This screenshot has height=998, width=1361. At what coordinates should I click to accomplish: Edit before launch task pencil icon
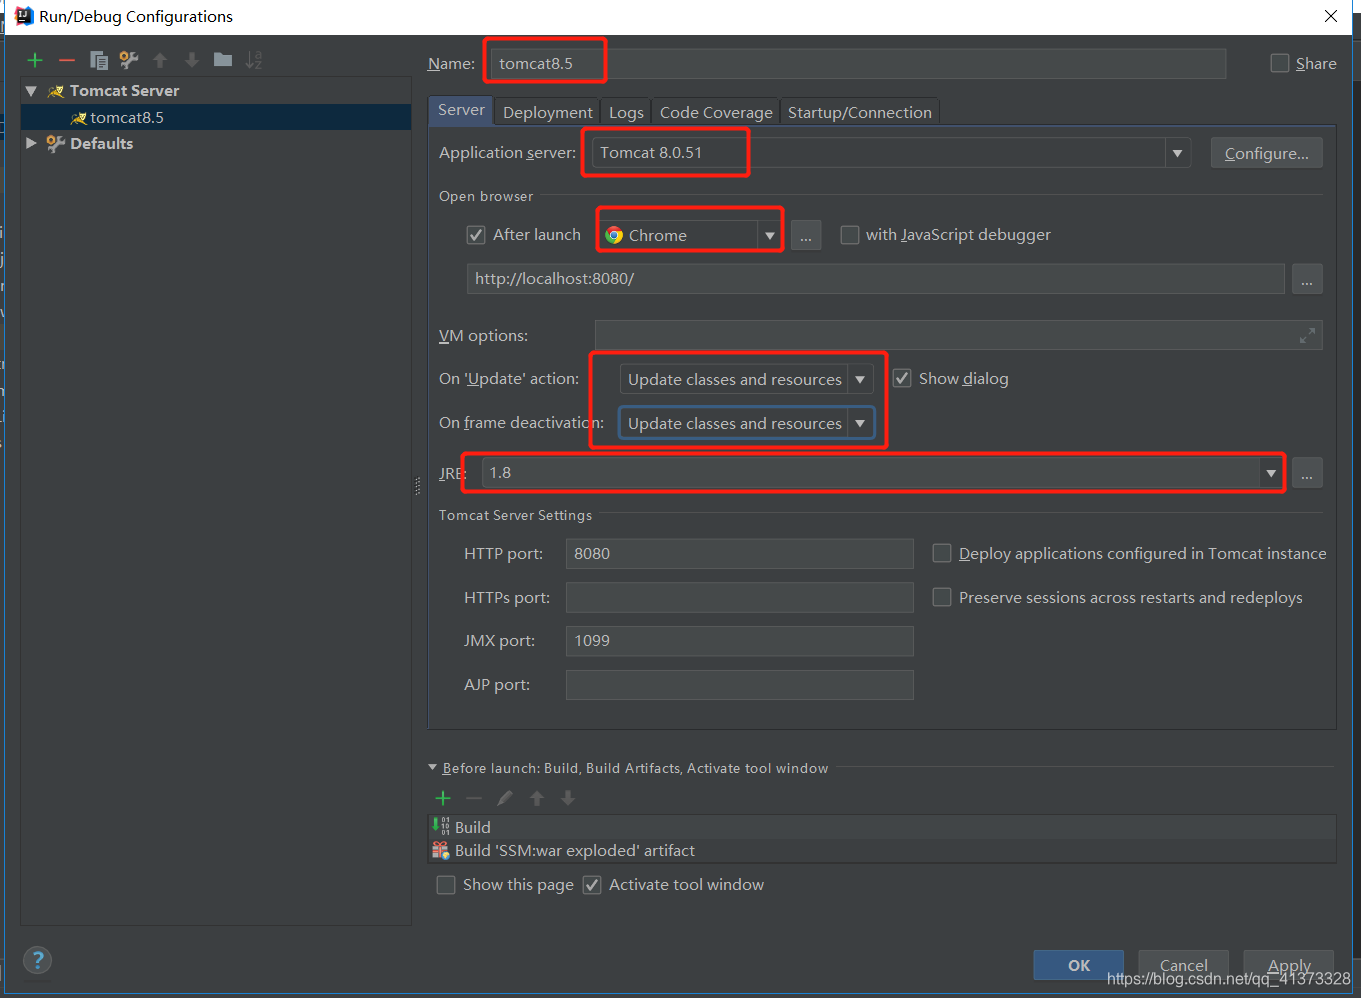coord(505,798)
